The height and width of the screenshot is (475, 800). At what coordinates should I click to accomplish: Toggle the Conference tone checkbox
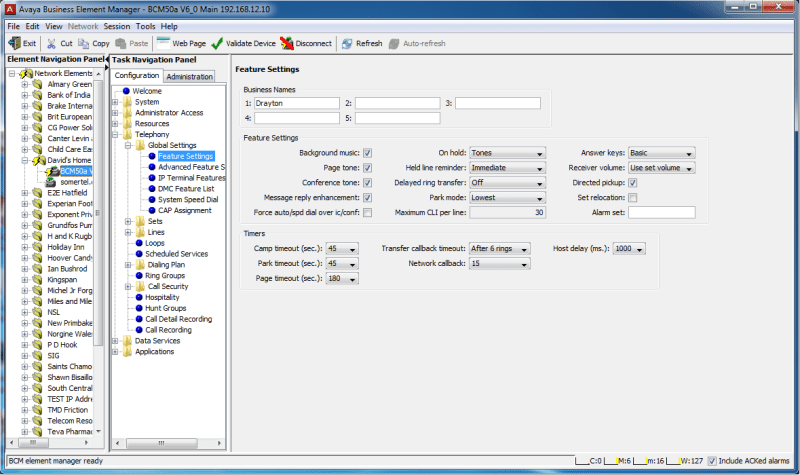tap(367, 183)
